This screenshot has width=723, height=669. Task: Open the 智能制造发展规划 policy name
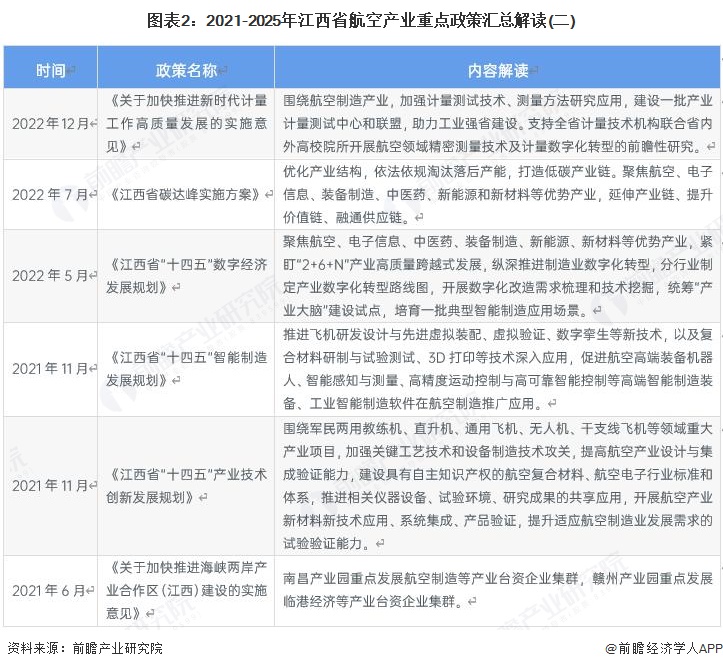tap(187, 368)
